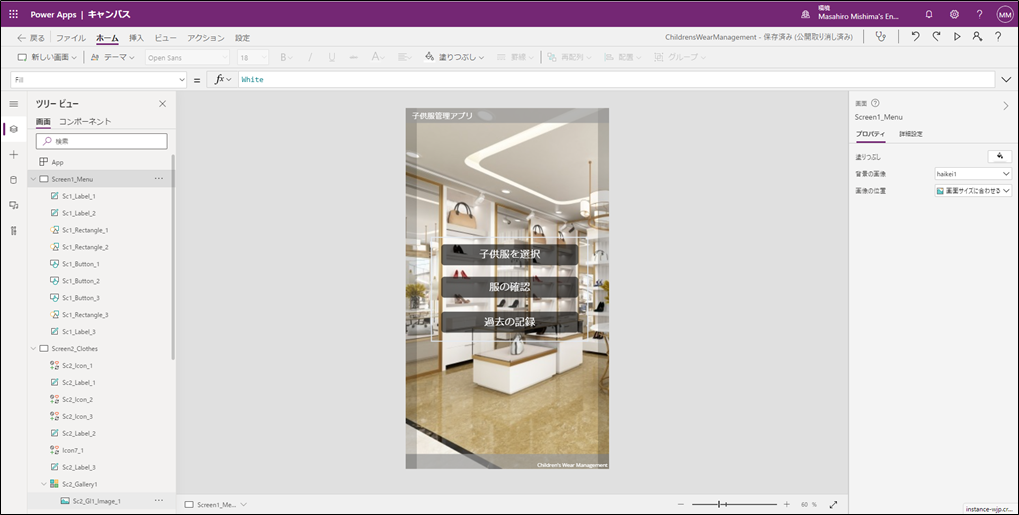Image resolution: width=1019 pixels, height=515 pixels.
Task: Select the プロパティ tab
Action: (x=870, y=134)
